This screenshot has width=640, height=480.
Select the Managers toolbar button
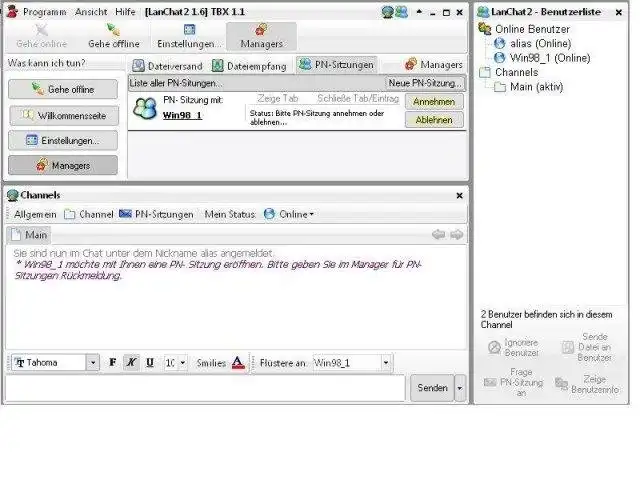(261, 36)
